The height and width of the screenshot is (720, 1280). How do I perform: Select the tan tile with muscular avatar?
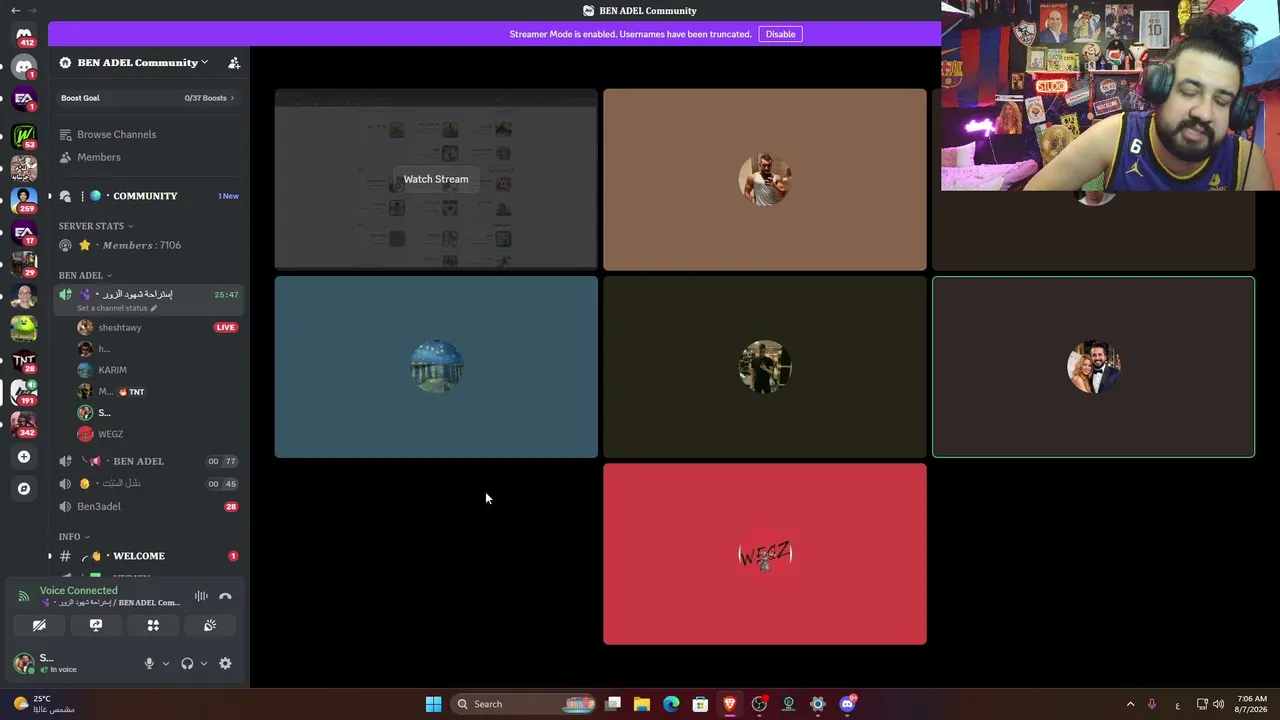click(x=765, y=180)
